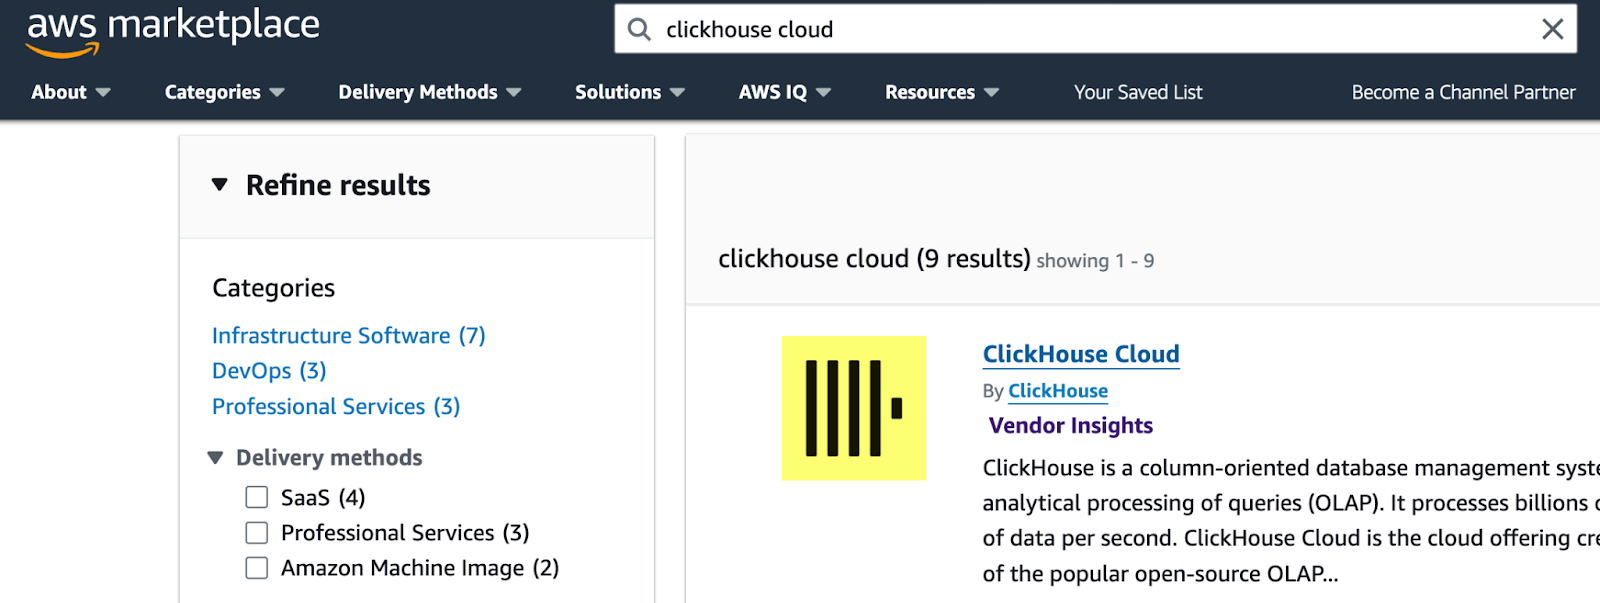Collapse the Delivery methods section
Viewport: 1600px width, 603px height.
pos(215,458)
